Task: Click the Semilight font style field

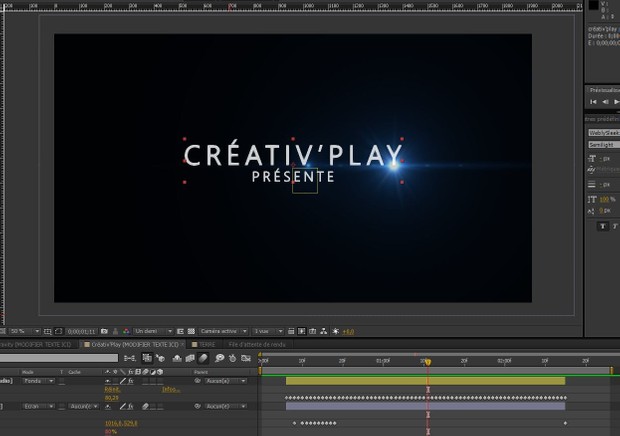Action: click(x=604, y=145)
